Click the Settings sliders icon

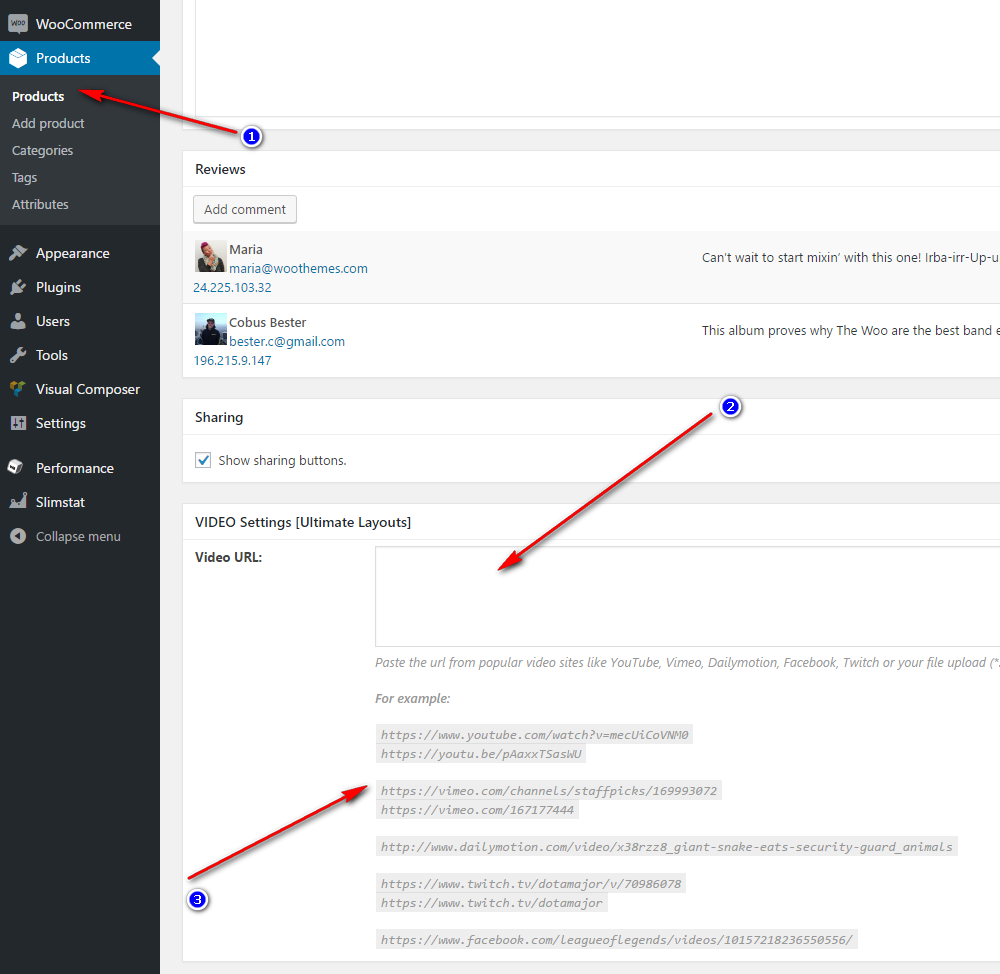[x=18, y=423]
